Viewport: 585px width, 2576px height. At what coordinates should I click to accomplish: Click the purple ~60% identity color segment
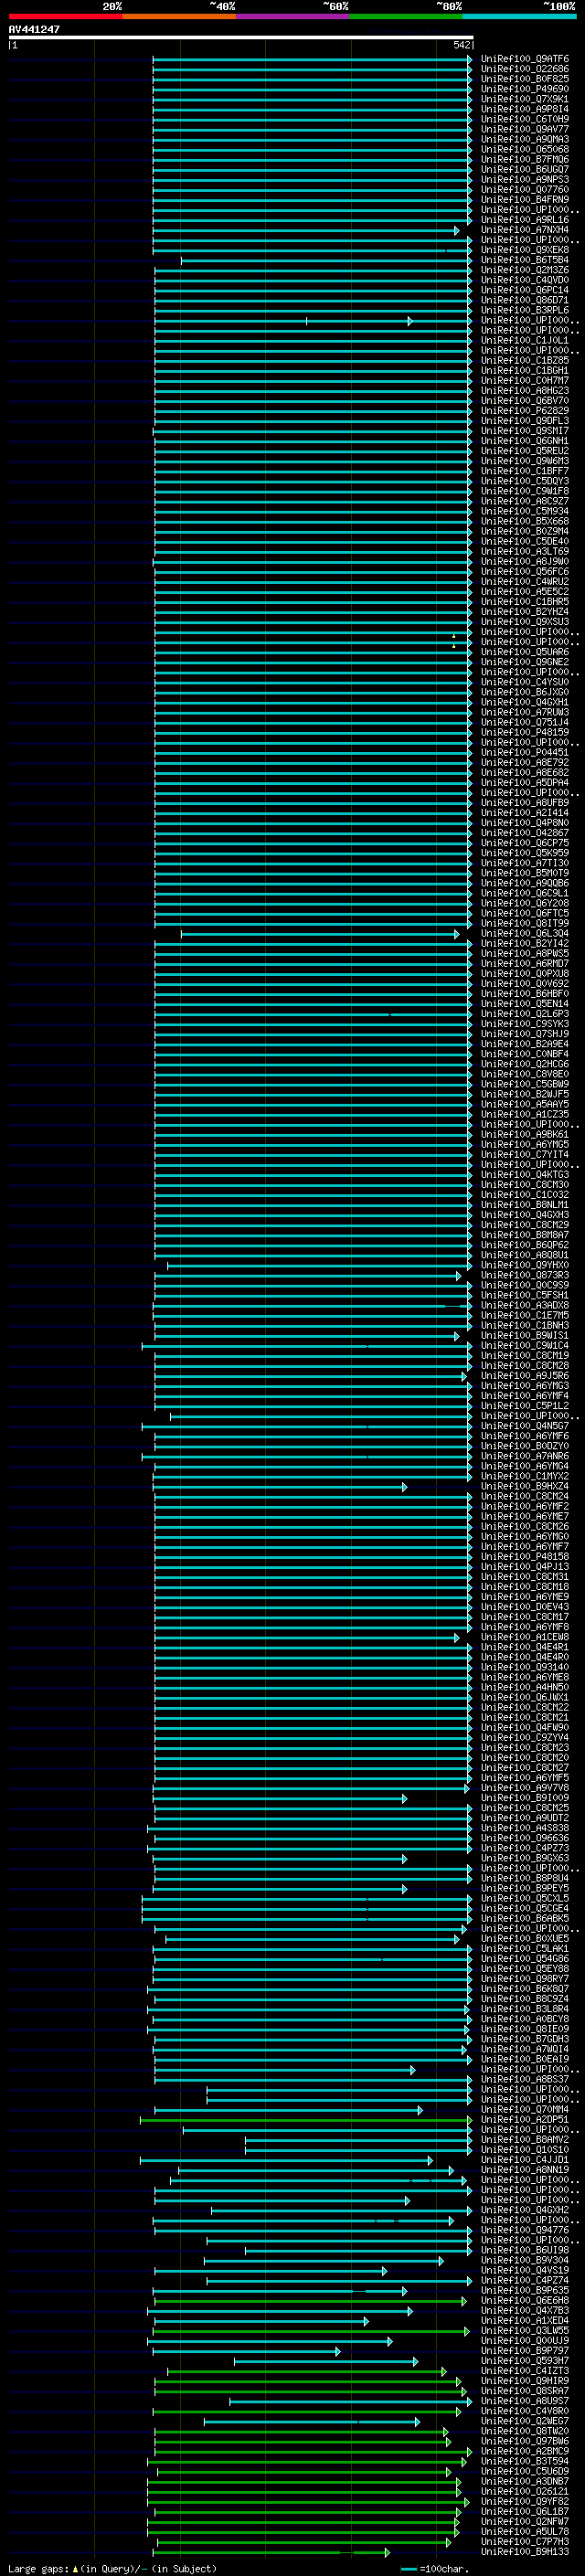pyautogui.click(x=293, y=16)
